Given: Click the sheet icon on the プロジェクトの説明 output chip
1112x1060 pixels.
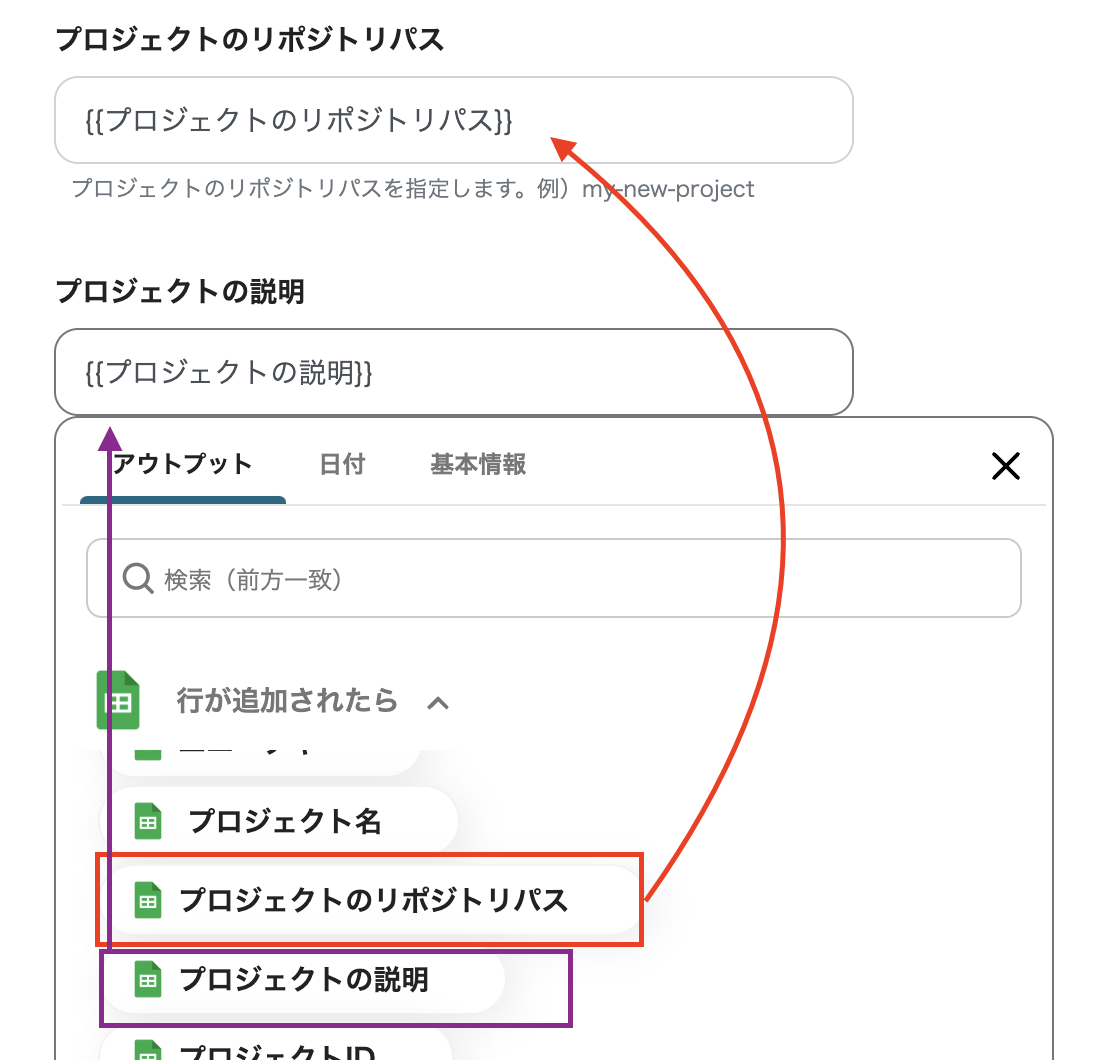Looking at the screenshot, I should (x=148, y=980).
